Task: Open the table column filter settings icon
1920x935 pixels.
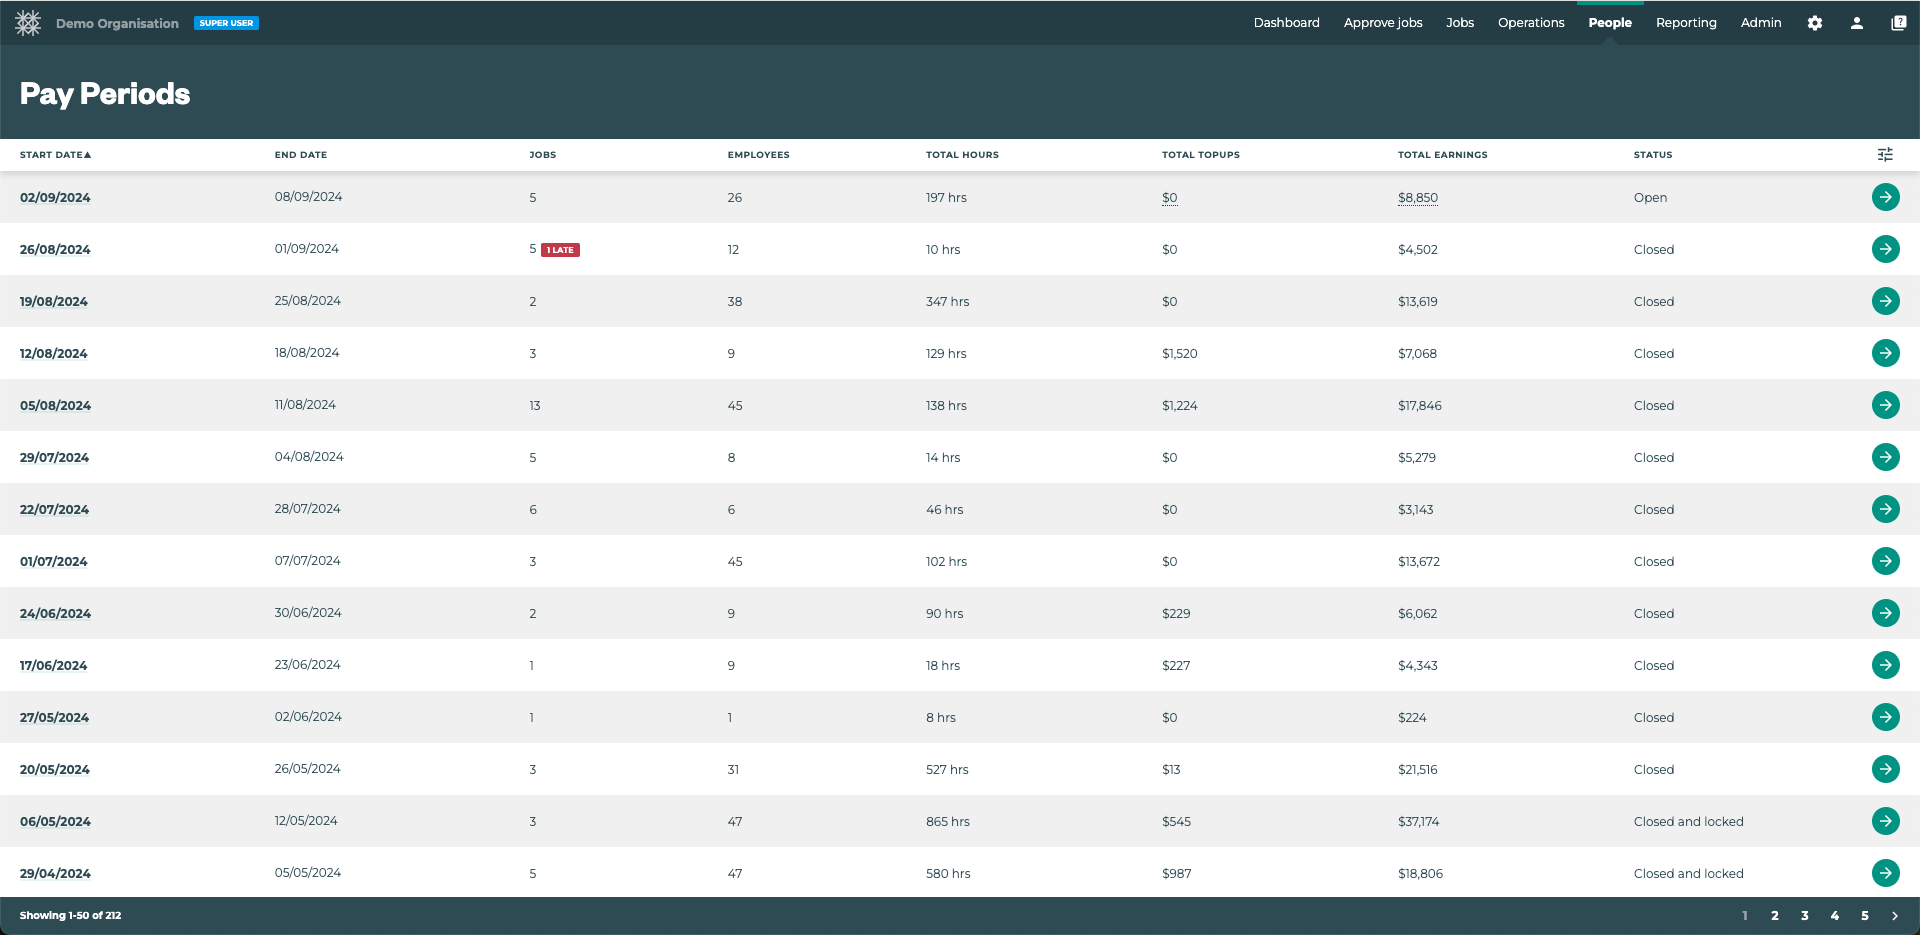Action: tap(1885, 154)
